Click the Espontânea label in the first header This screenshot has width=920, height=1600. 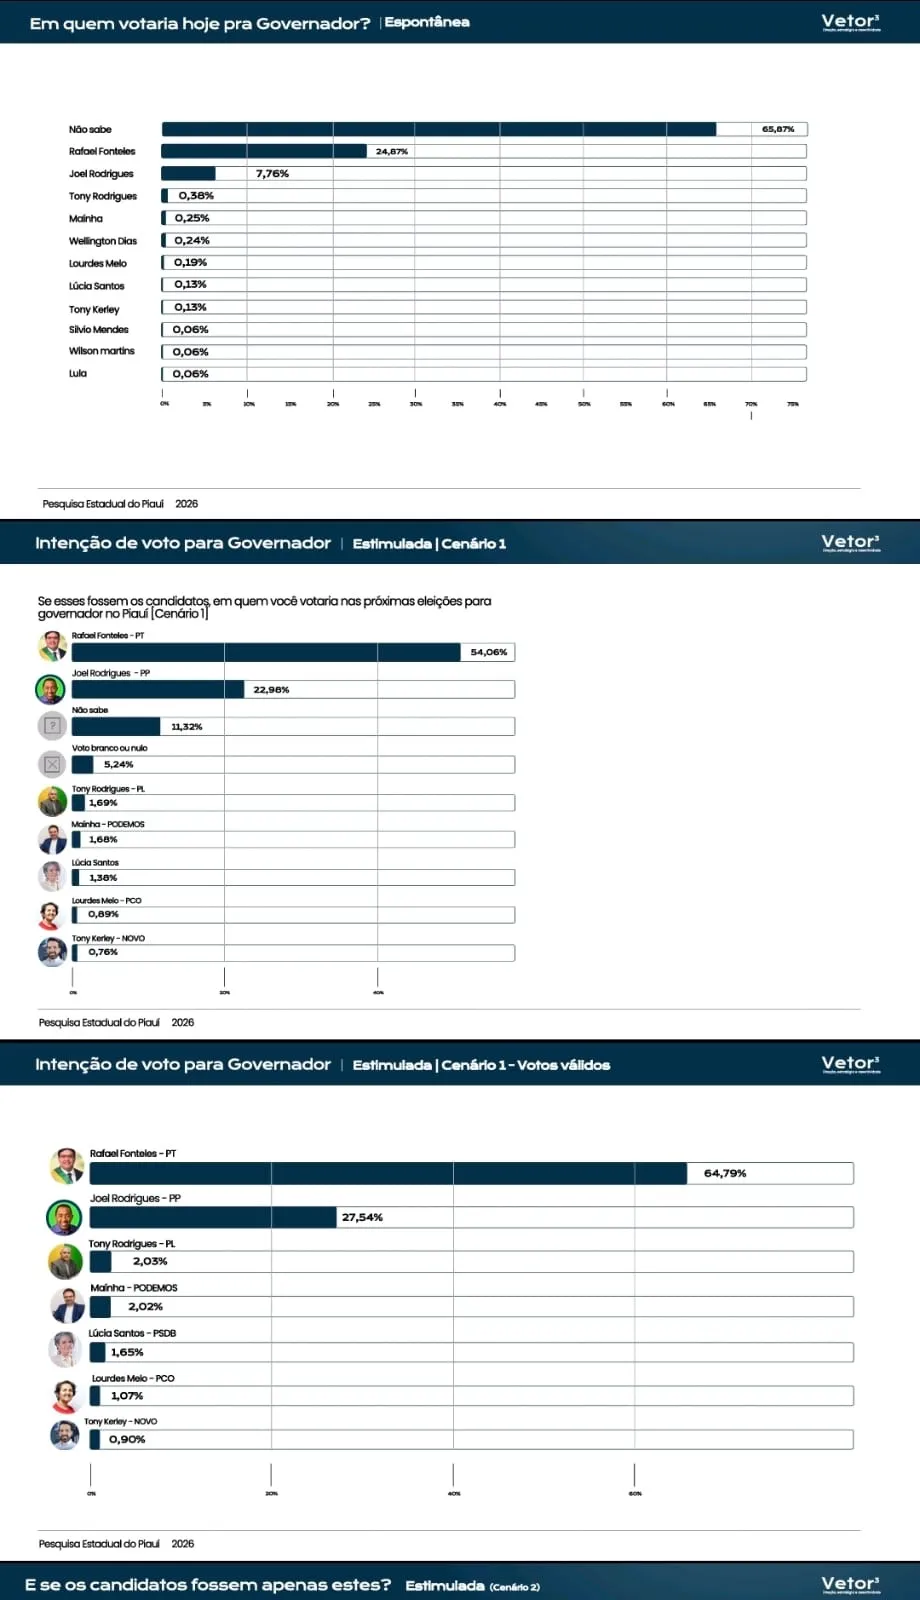tap(427, 22)
